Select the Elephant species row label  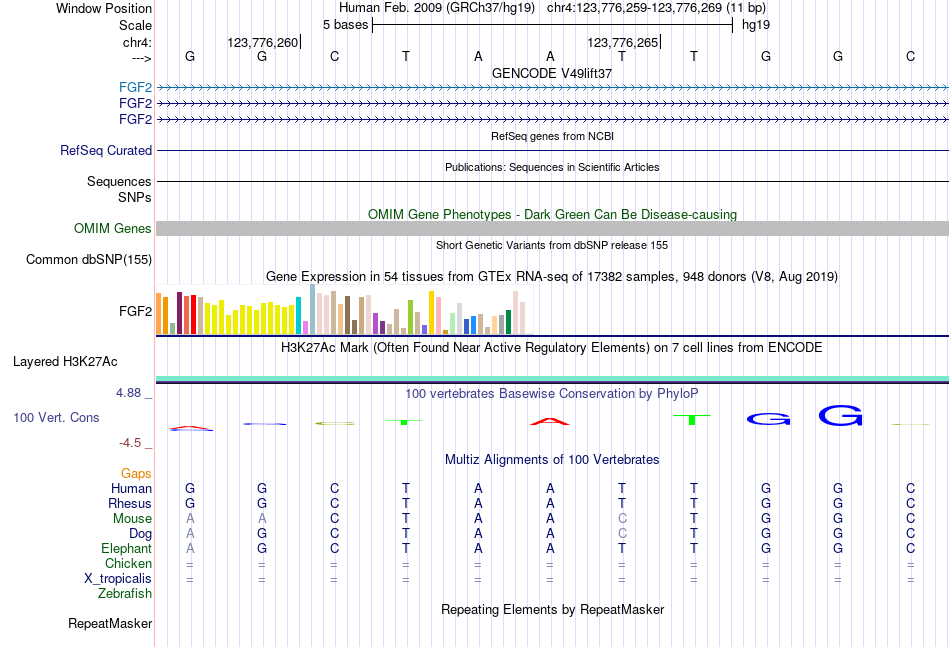(x=126, y=548)
